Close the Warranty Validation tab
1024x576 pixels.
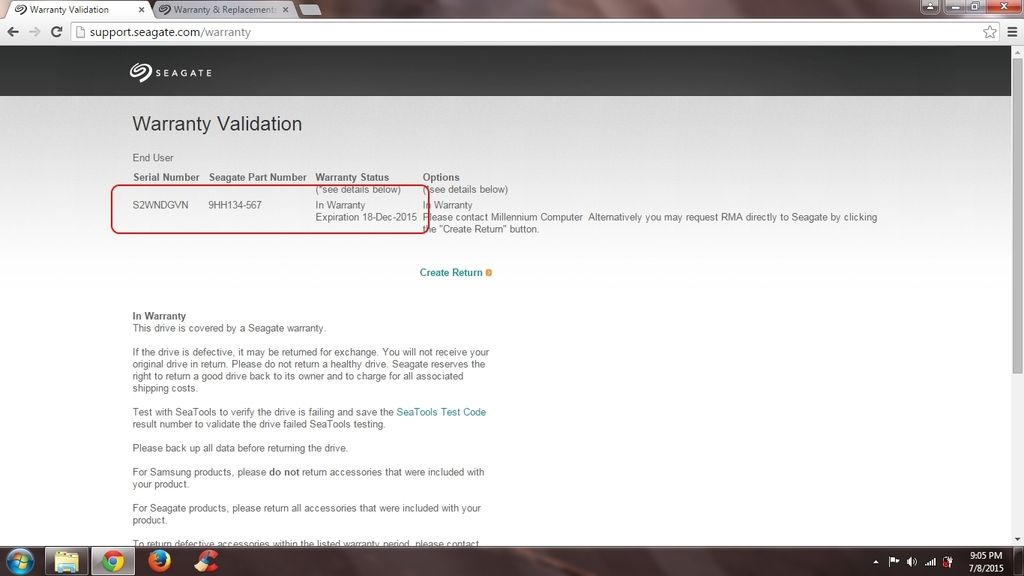coord(141,10)
